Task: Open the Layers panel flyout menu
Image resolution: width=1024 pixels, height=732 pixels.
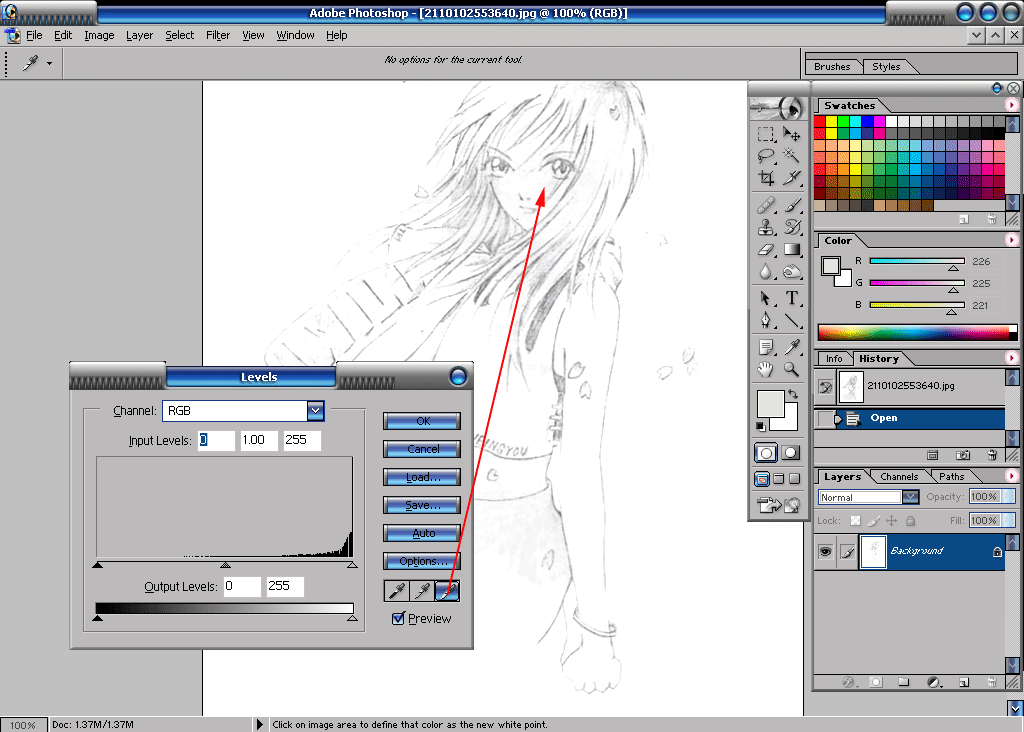Action: click(1012, 476)
